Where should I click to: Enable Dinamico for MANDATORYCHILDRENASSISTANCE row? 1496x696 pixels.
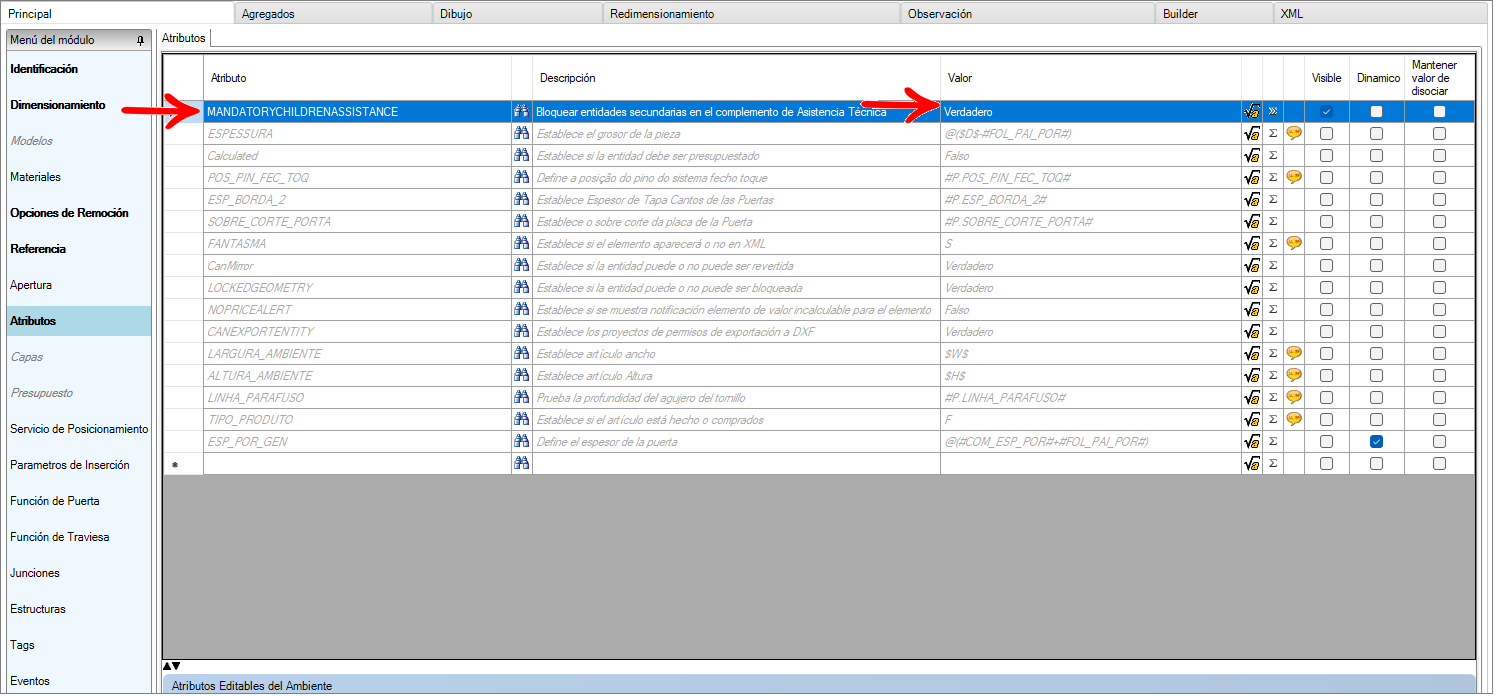[1376, 112]
